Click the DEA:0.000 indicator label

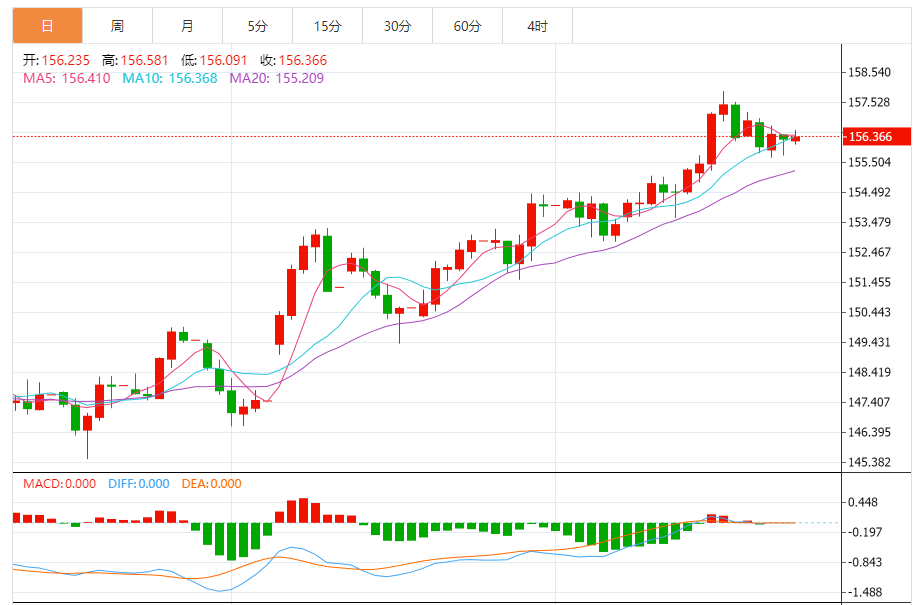point(212,484)
